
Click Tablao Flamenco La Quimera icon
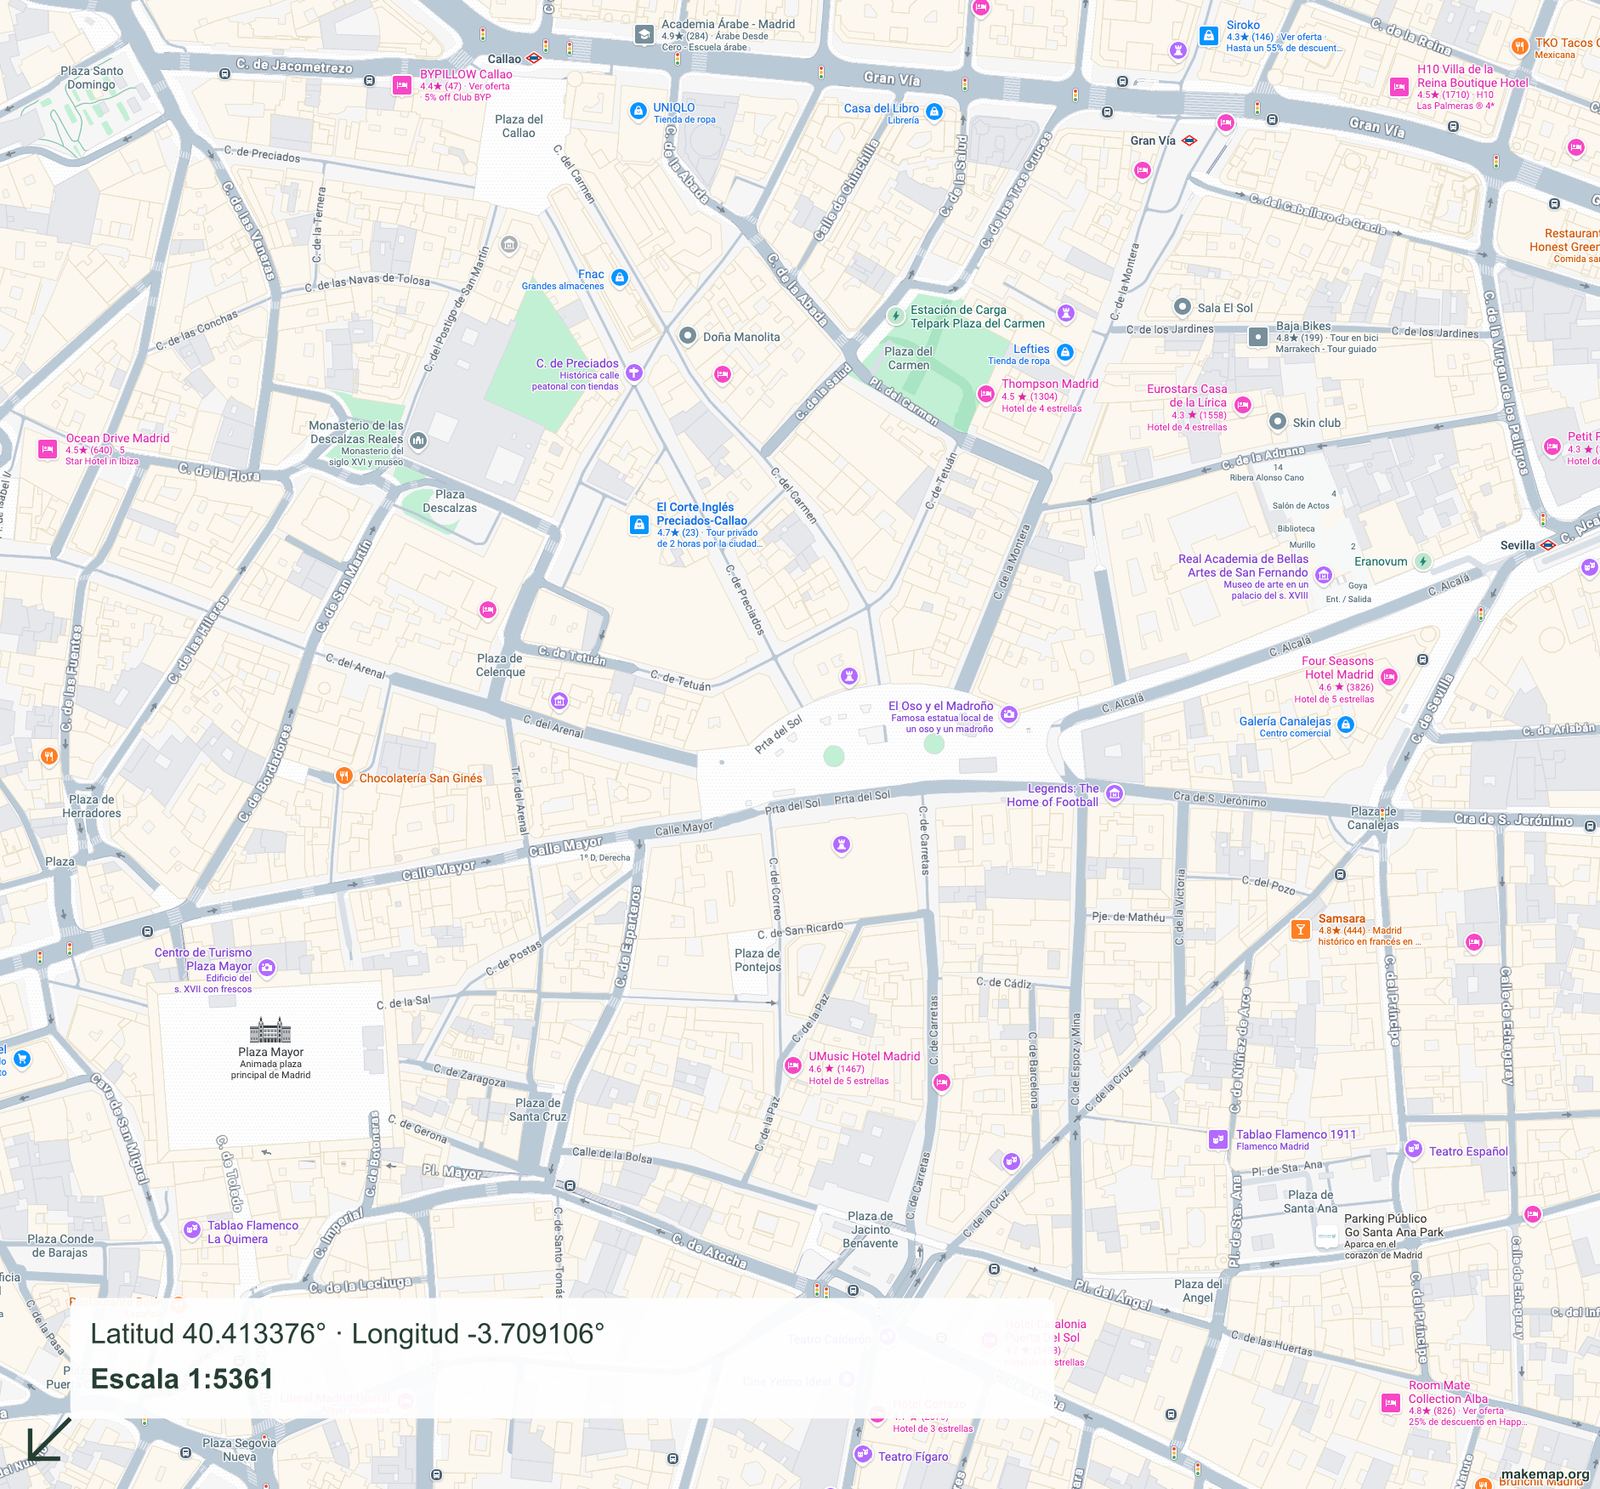[192, 1229]
